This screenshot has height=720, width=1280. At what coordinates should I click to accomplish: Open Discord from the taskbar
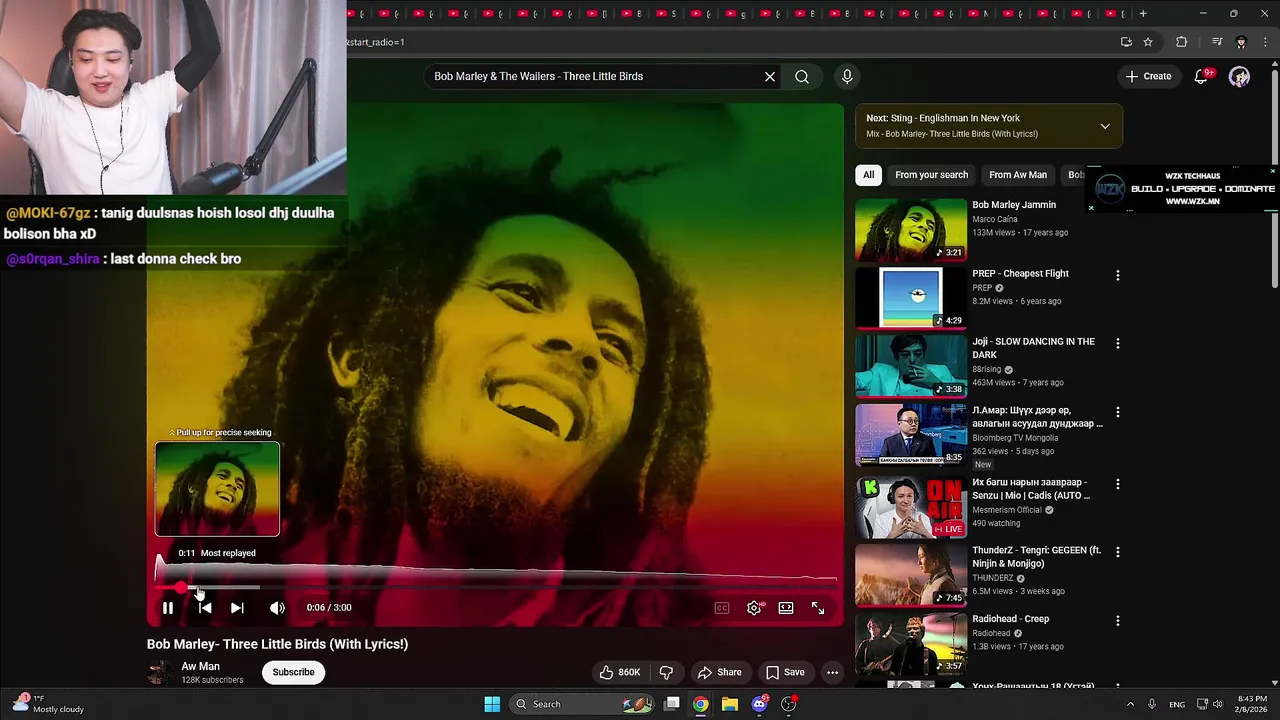click(x=760, y=704)
